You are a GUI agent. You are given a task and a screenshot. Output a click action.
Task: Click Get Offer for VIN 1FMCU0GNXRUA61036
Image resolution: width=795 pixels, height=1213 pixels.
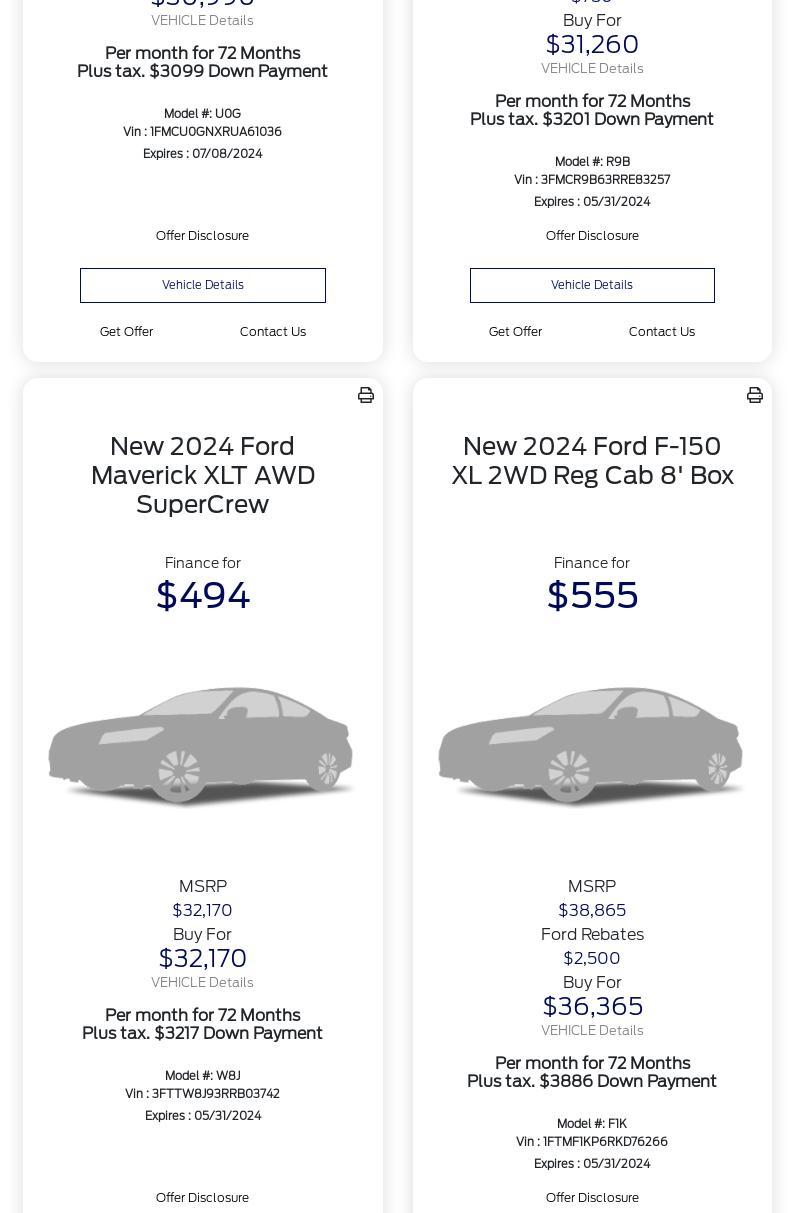point(126,332)
